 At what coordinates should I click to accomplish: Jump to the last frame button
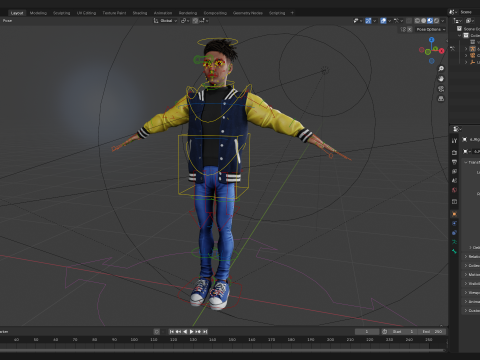[205, 332]
